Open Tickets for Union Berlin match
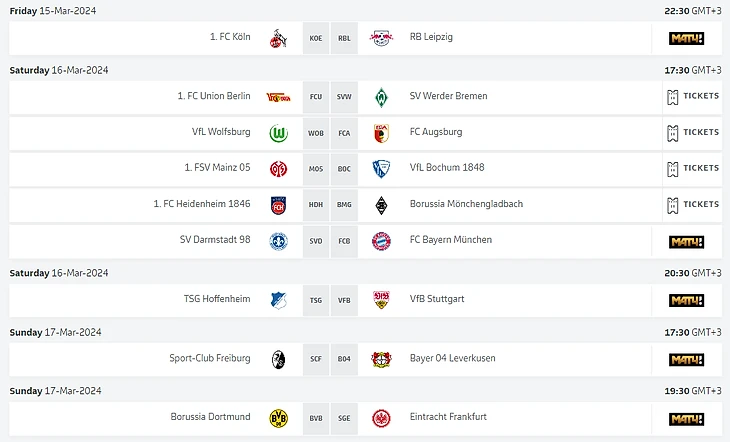Screen dimensions: 730x442 tap(692, 97)
